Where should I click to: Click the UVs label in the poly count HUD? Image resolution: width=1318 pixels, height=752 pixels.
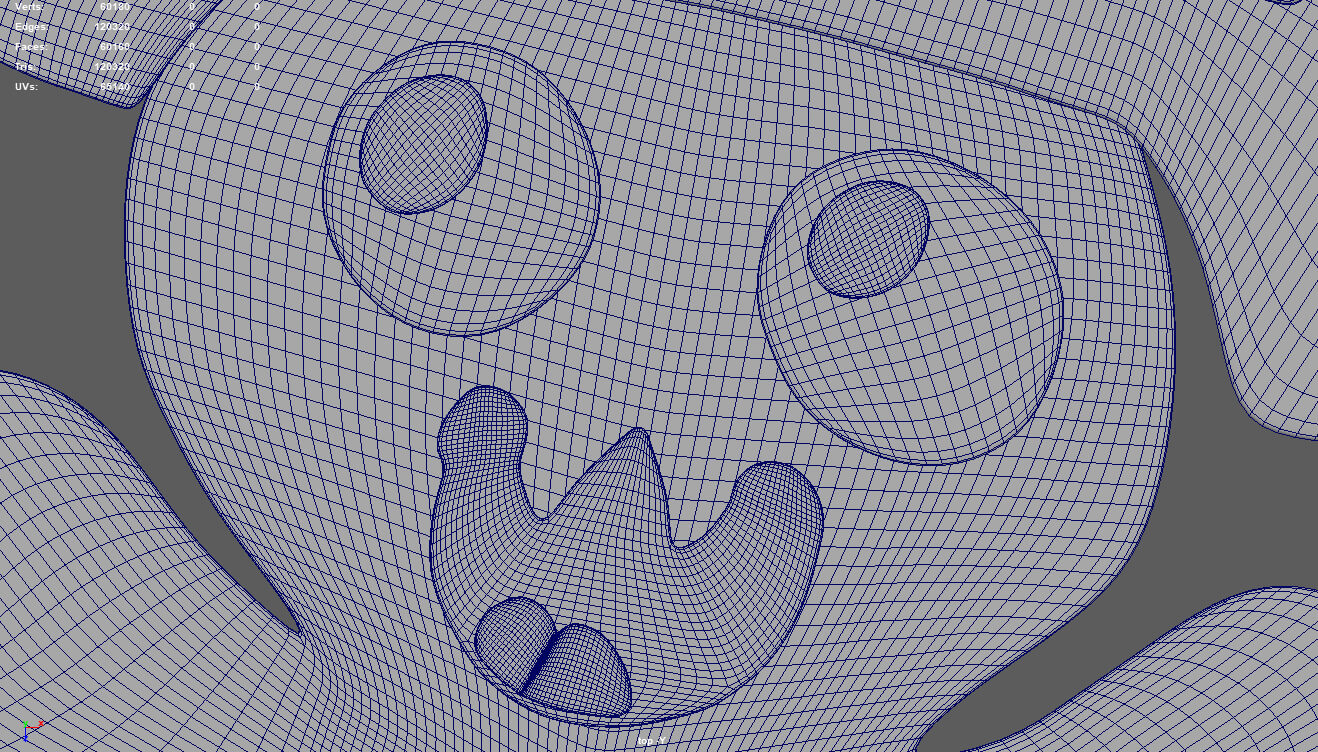(27, 87)
